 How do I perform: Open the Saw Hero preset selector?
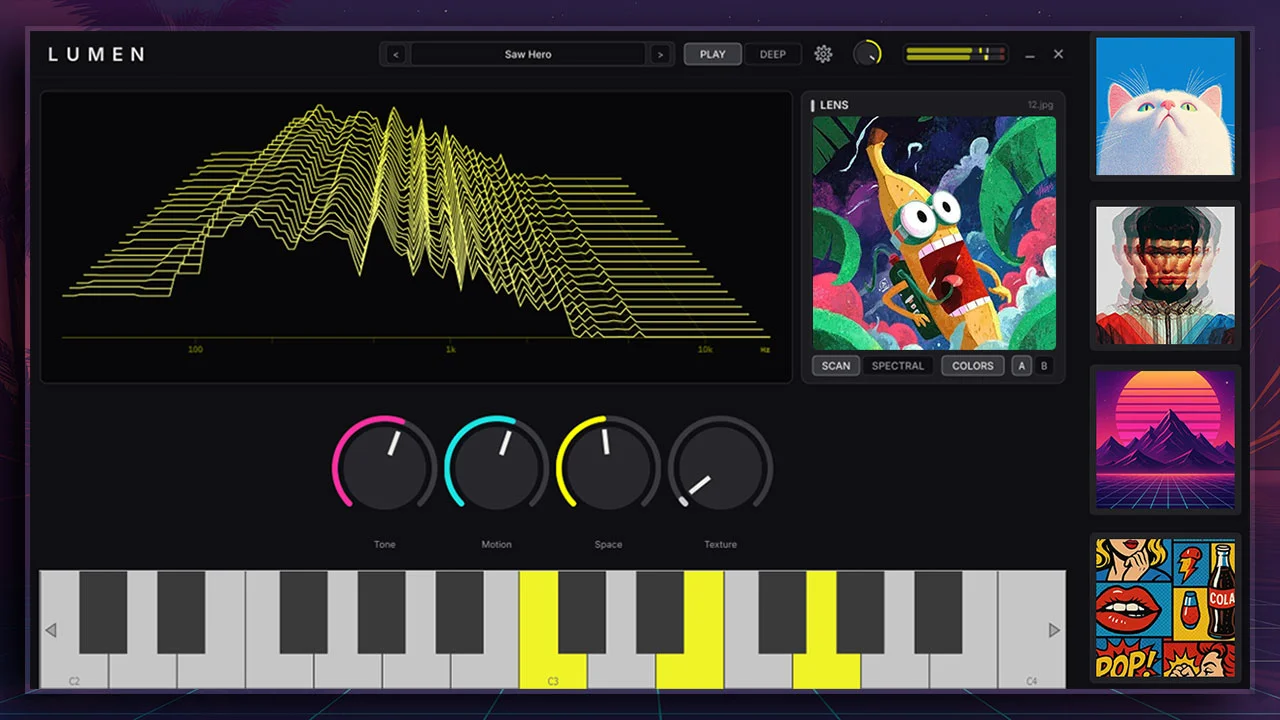pos(528,54)
